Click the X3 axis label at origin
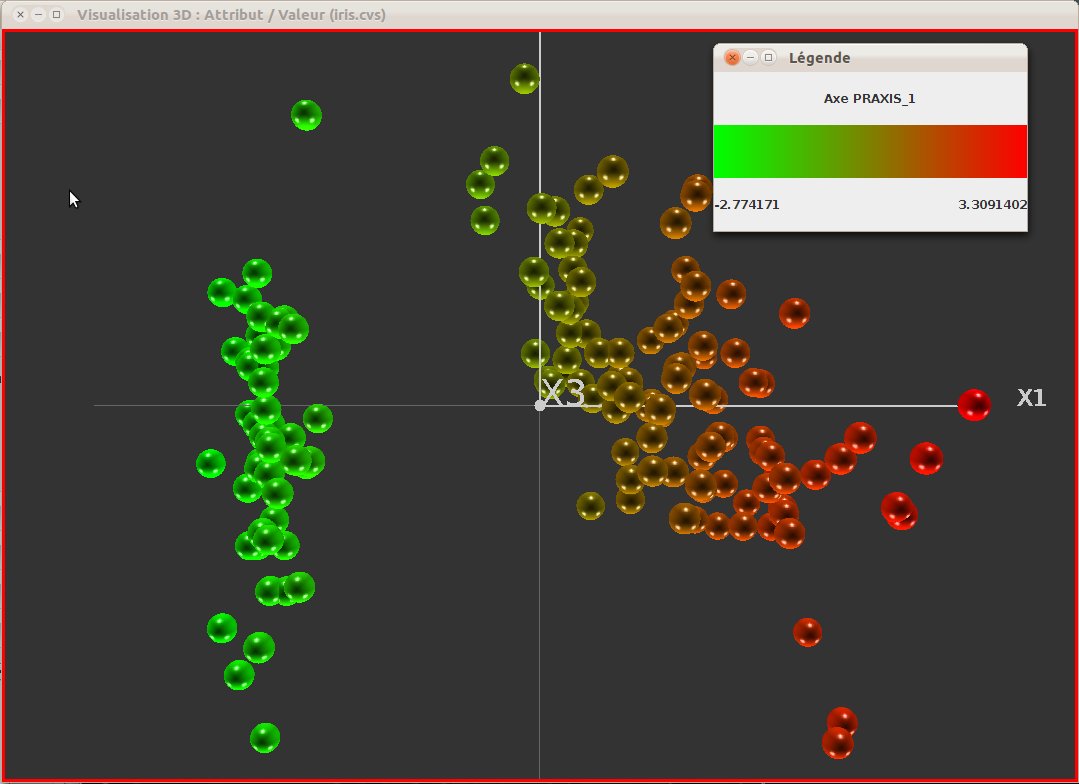Screen dimensions: 1079x784 (x=564, y=393)
